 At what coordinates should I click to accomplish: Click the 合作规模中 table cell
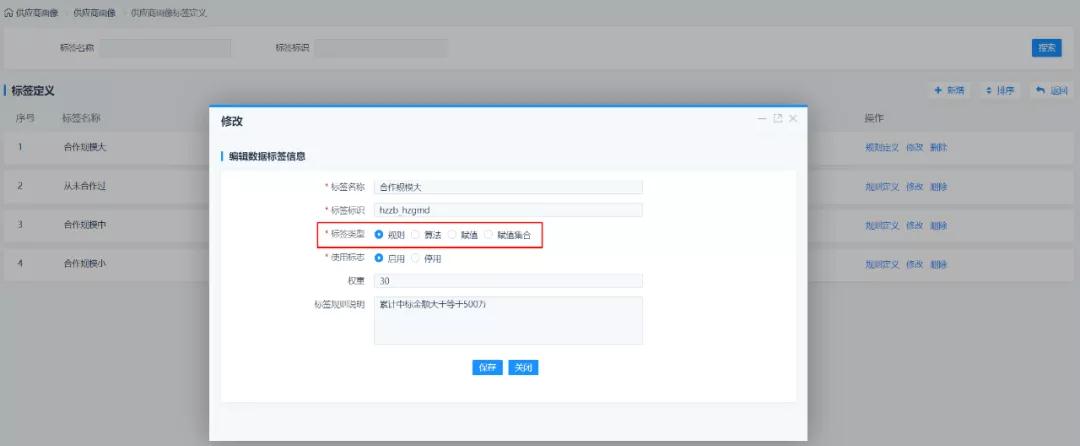coord(85,225)
